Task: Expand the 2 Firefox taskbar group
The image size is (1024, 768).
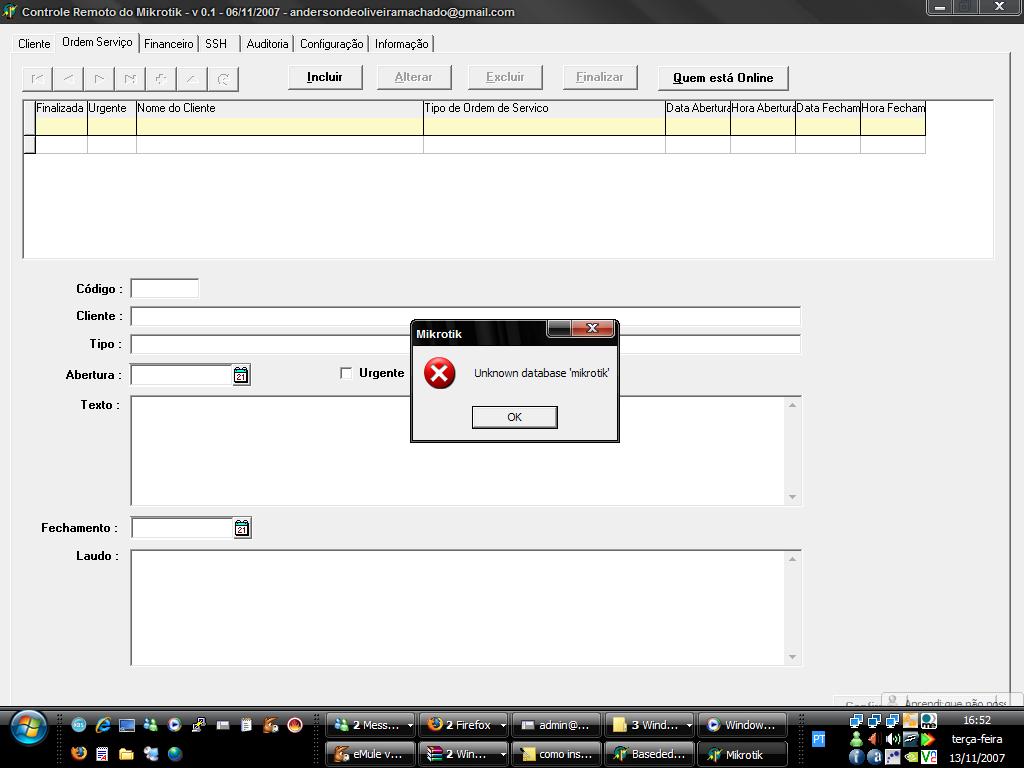Action: [503, 726]
